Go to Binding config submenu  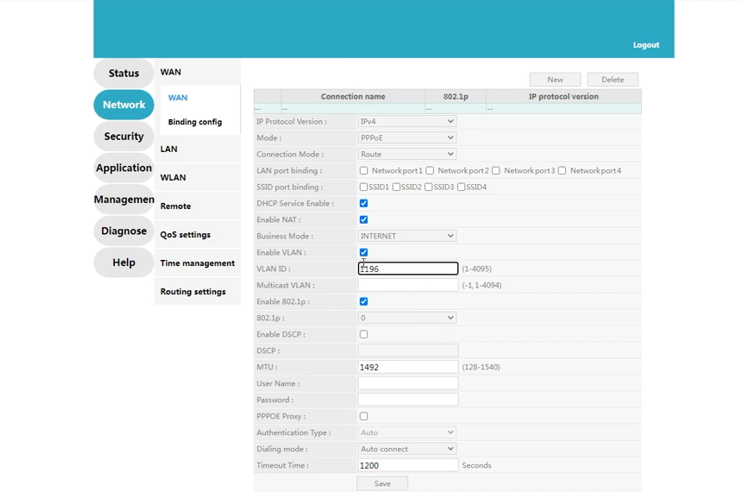(195, 122)
